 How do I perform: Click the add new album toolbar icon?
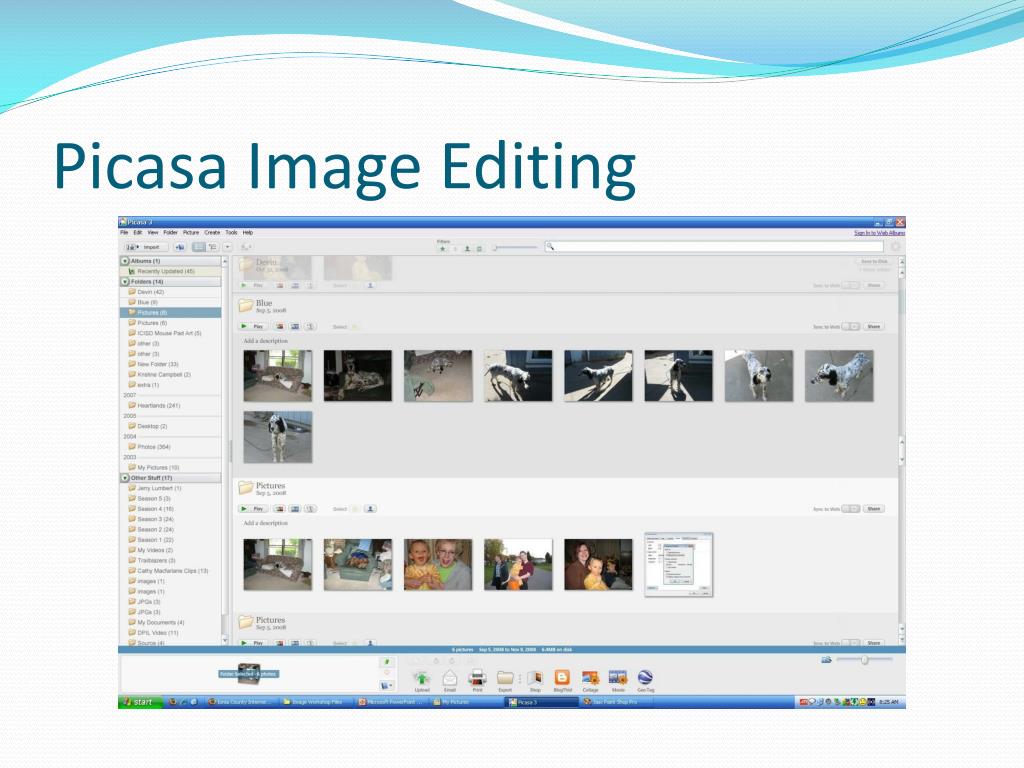click(x=180, y=248)
